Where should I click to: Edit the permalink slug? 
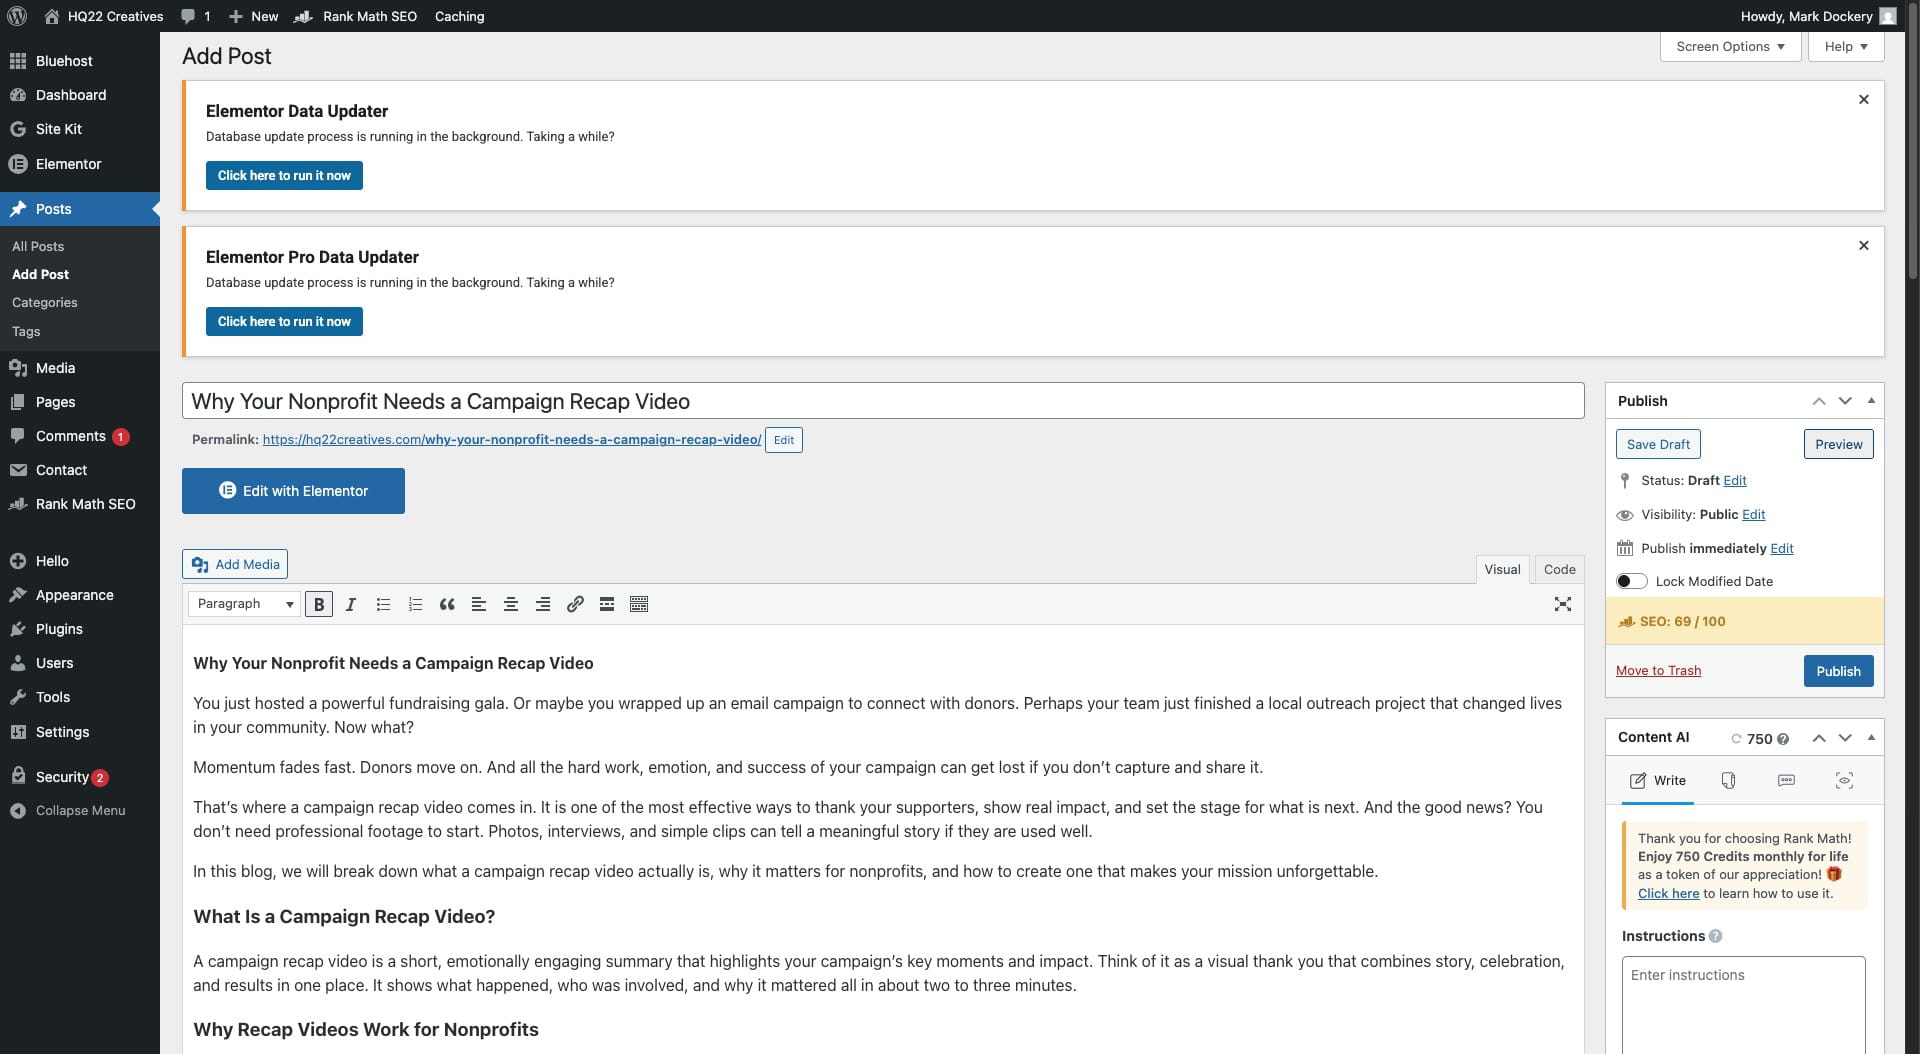click(x=783, y=440)
